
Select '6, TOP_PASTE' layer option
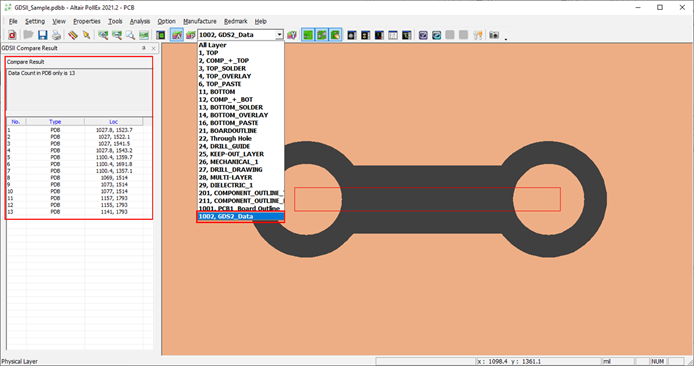[241, 84]
